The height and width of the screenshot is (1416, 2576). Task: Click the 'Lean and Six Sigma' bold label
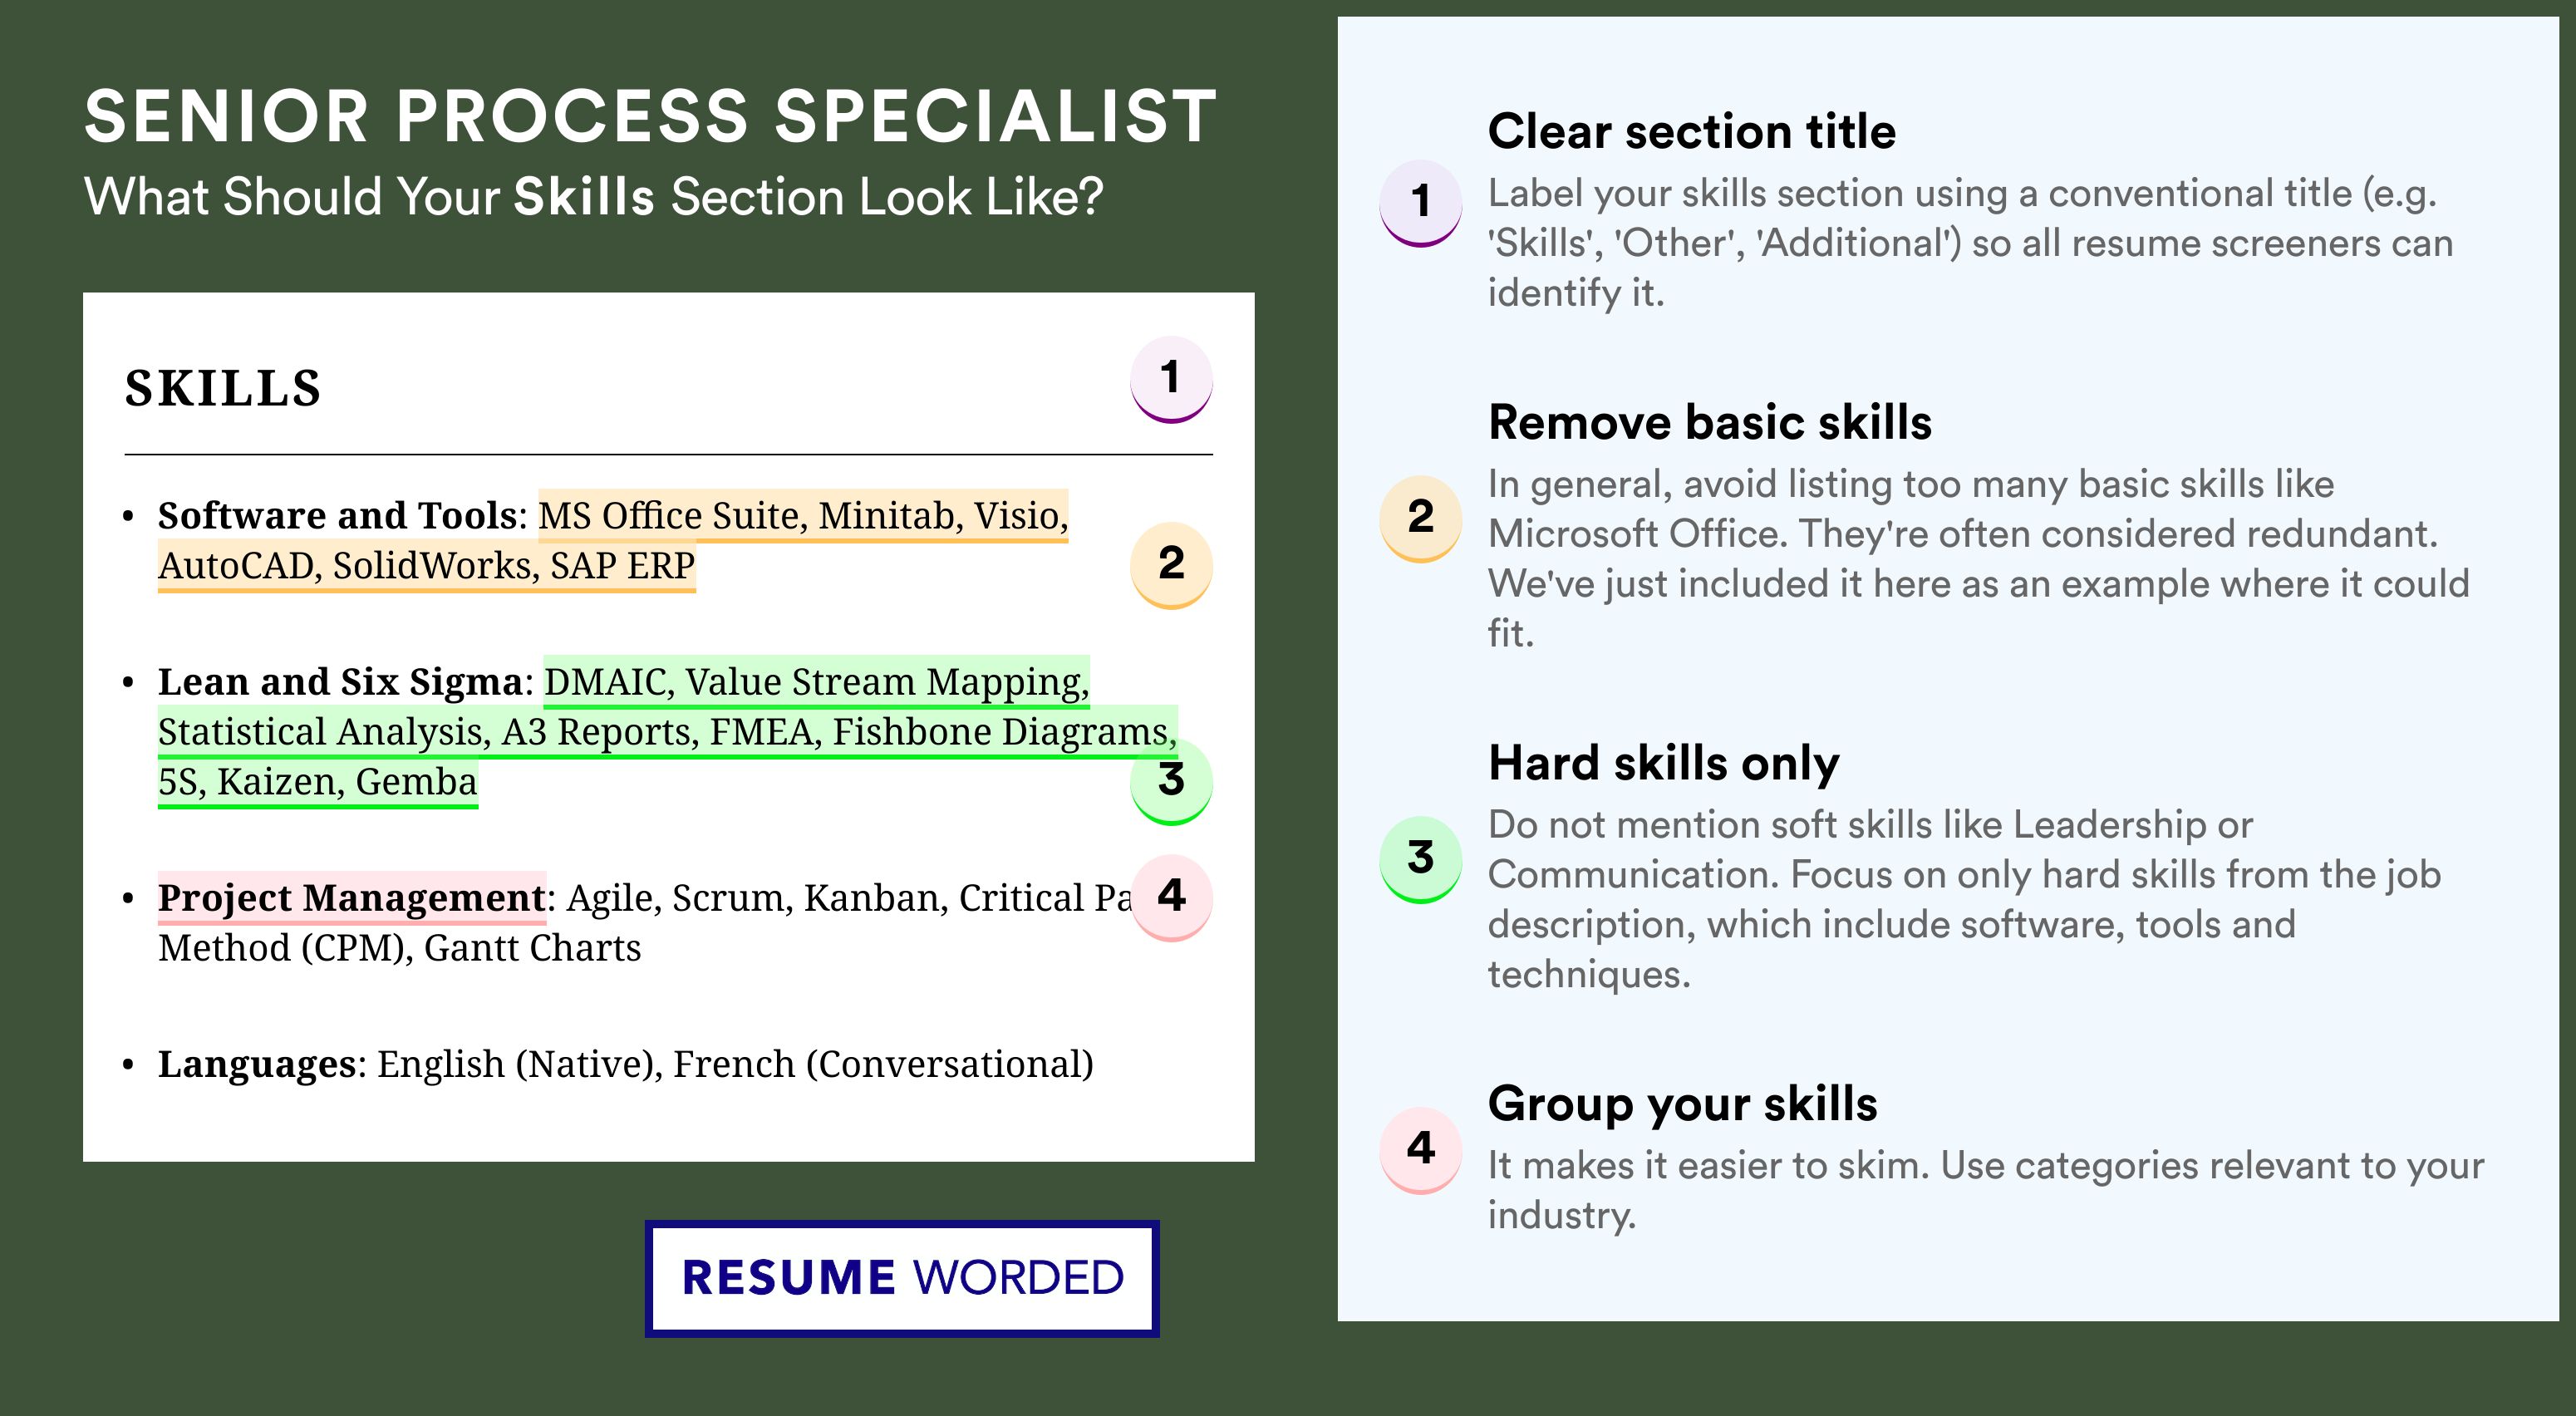340,681
